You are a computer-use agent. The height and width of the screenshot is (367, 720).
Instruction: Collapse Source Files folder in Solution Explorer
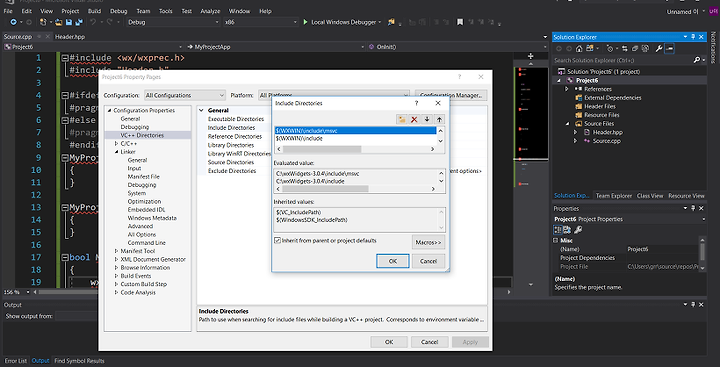(567, 124)
